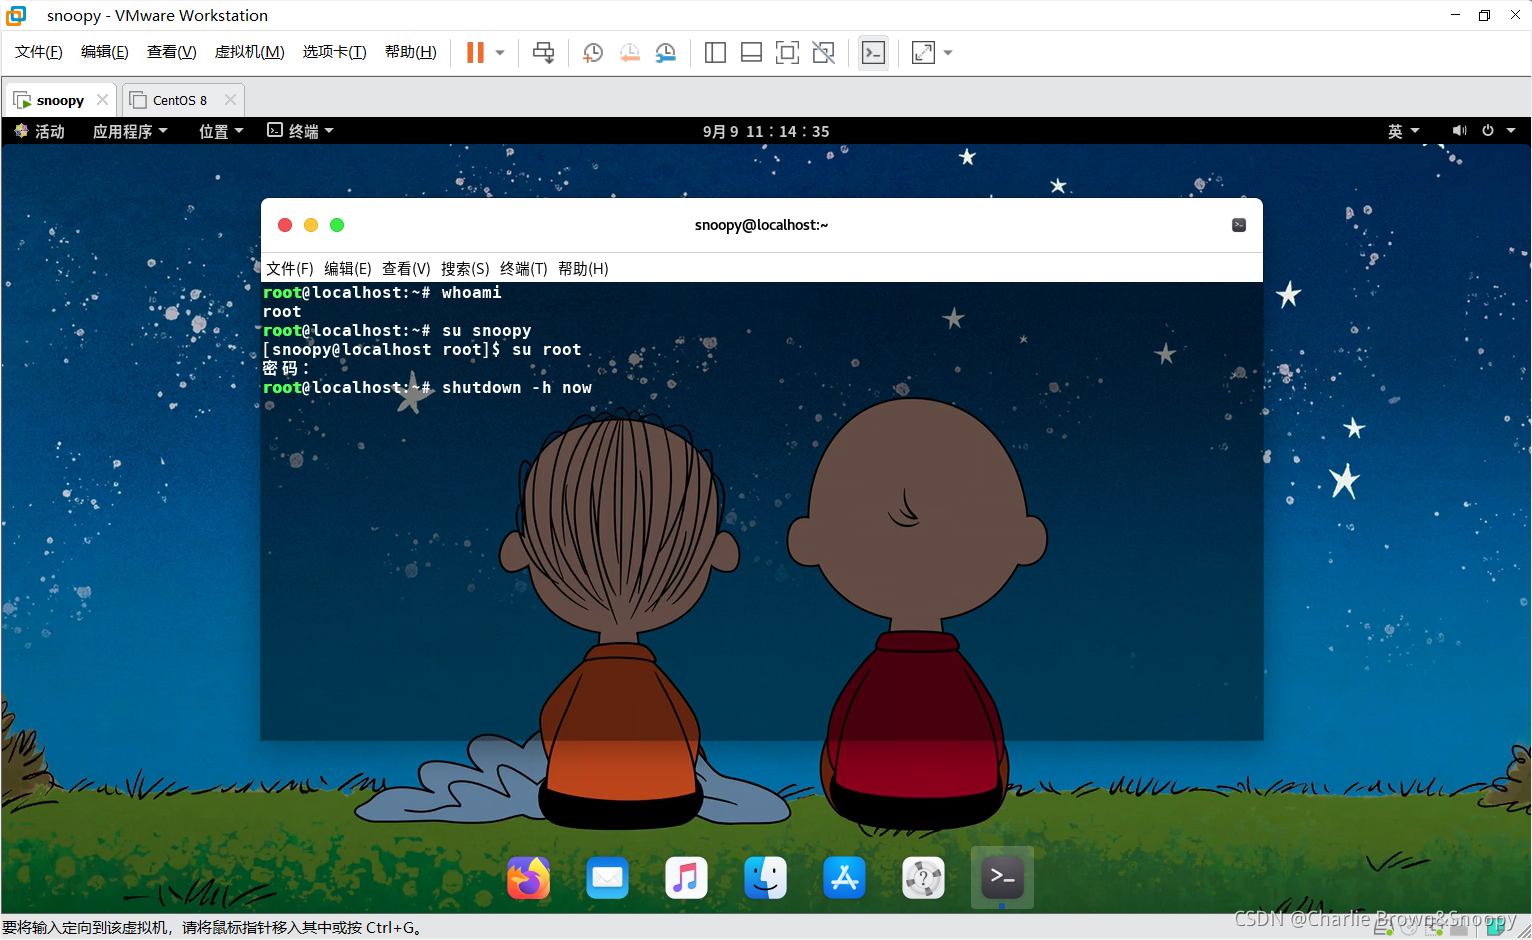The width and height of the screenshot is (1532, 940).
Task: Toggle the VMware library sidebar
Action: click(x=715, y=53)
